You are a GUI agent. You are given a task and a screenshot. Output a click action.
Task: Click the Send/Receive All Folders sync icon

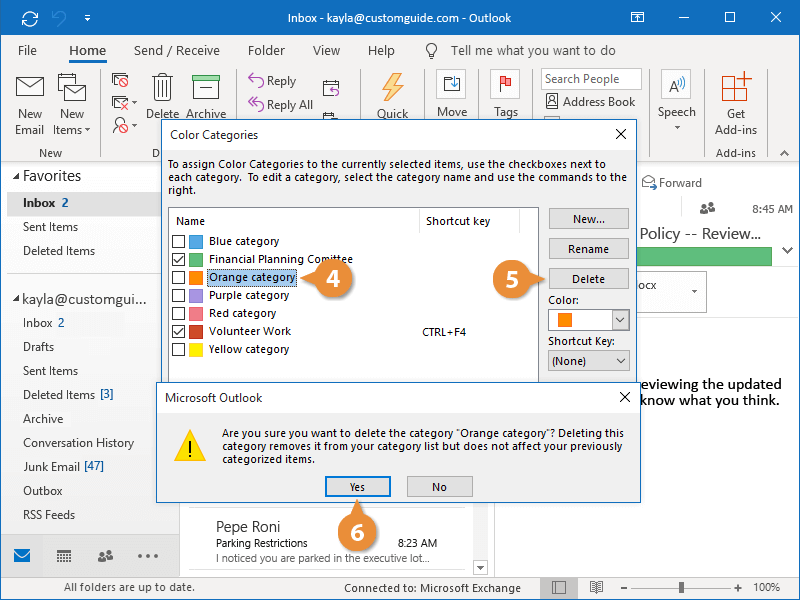(30, 18)
